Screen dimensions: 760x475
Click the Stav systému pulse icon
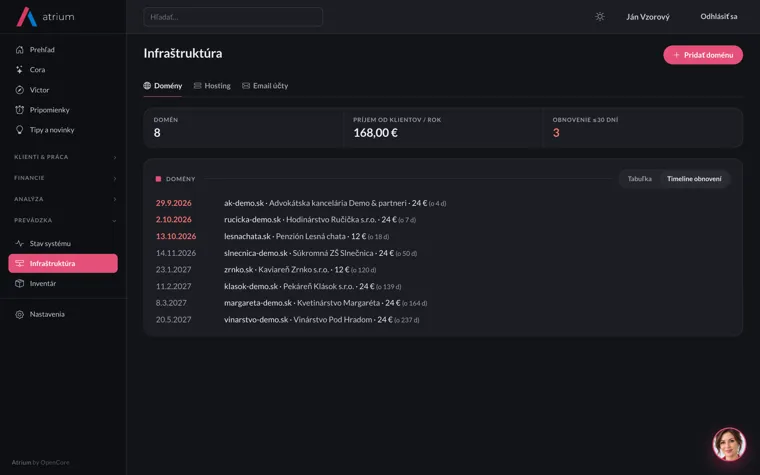coord(19,243)
